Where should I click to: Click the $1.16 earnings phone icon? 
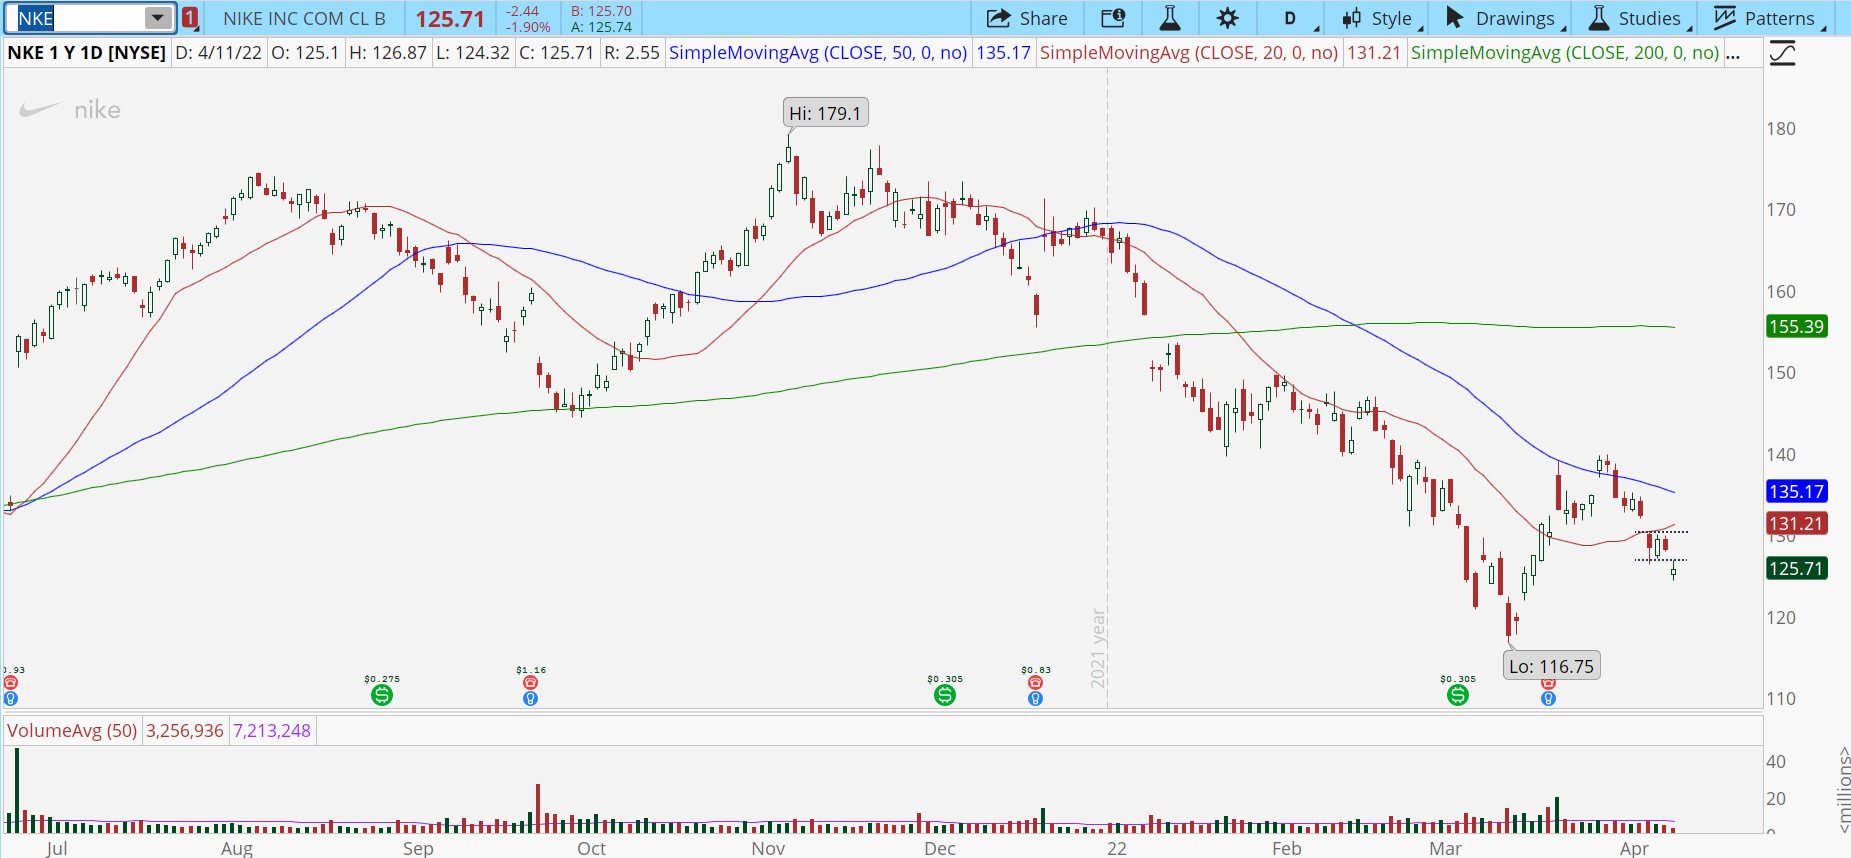click(530, 683)
